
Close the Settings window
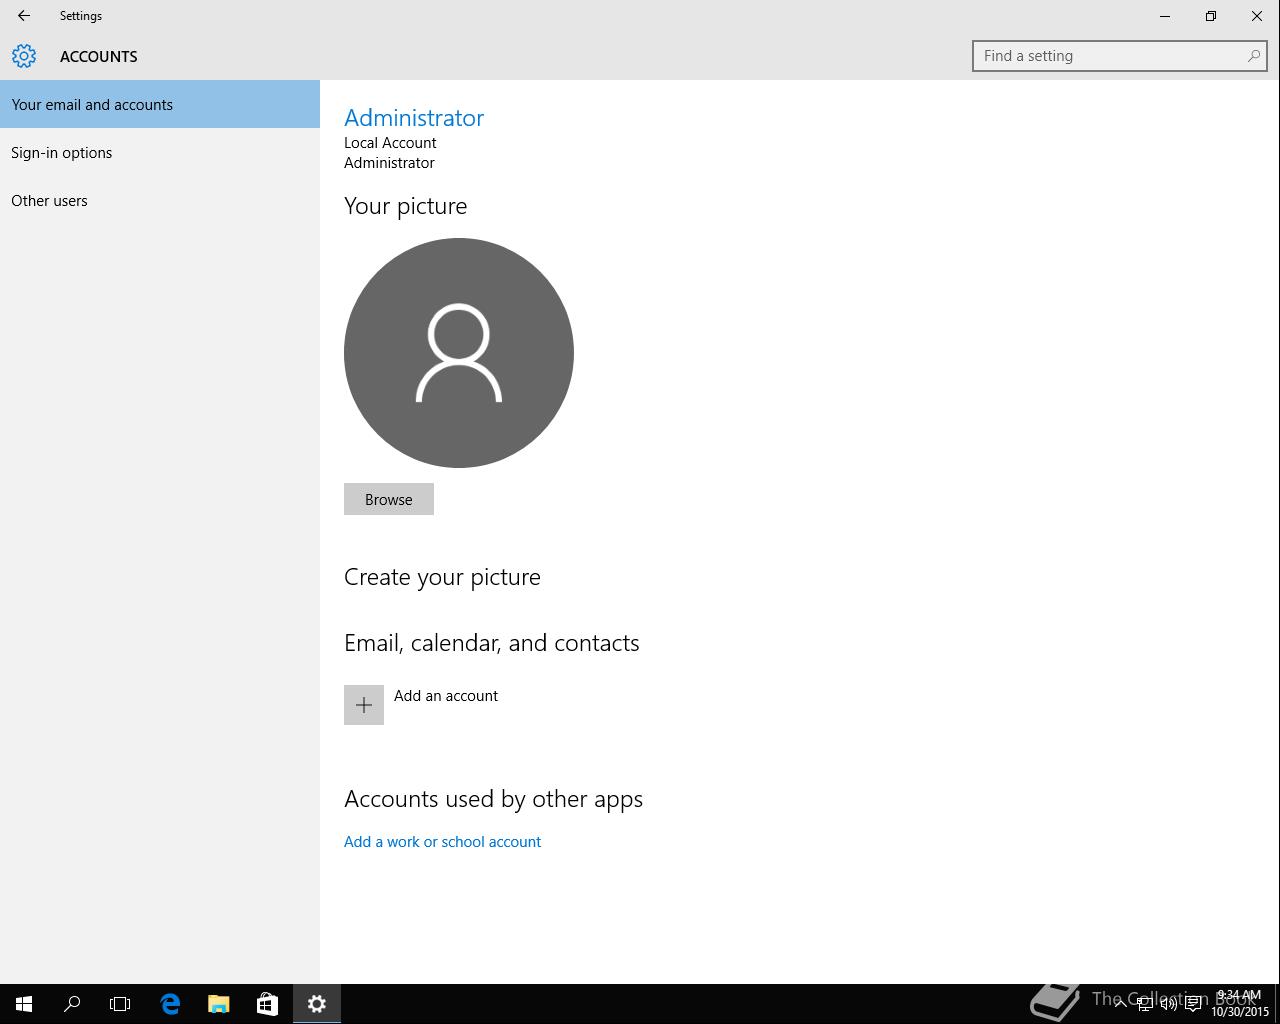[x=1257, y=16]
